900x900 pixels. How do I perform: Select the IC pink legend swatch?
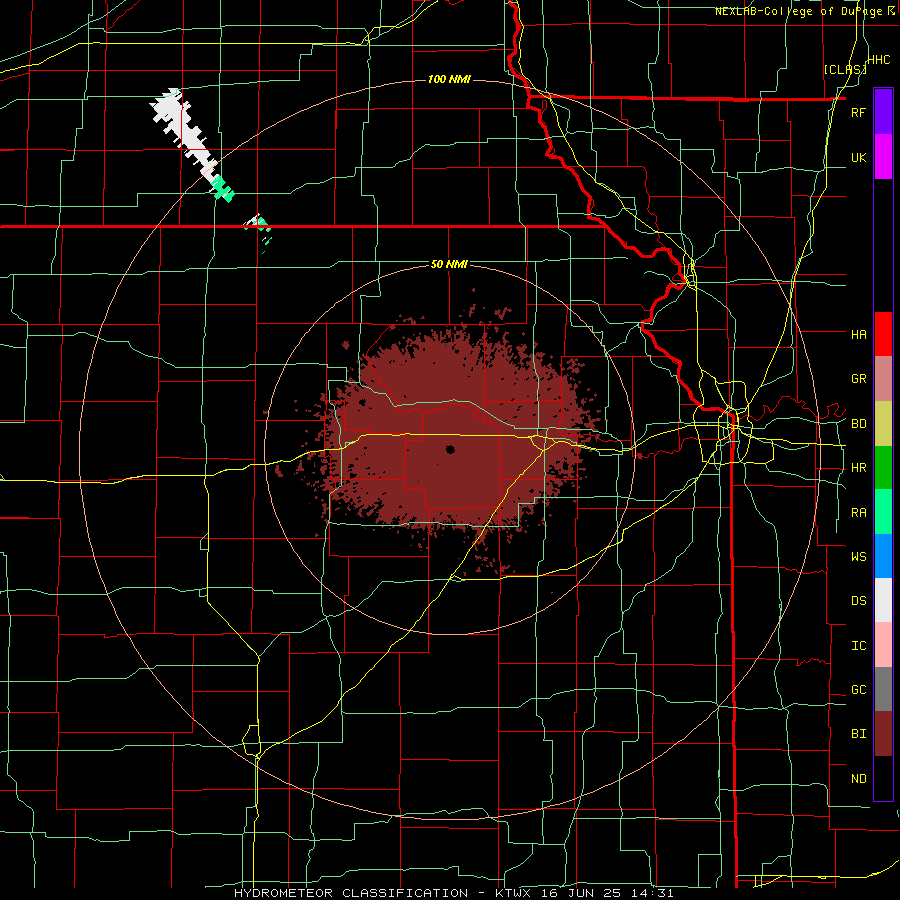(883, 645)
